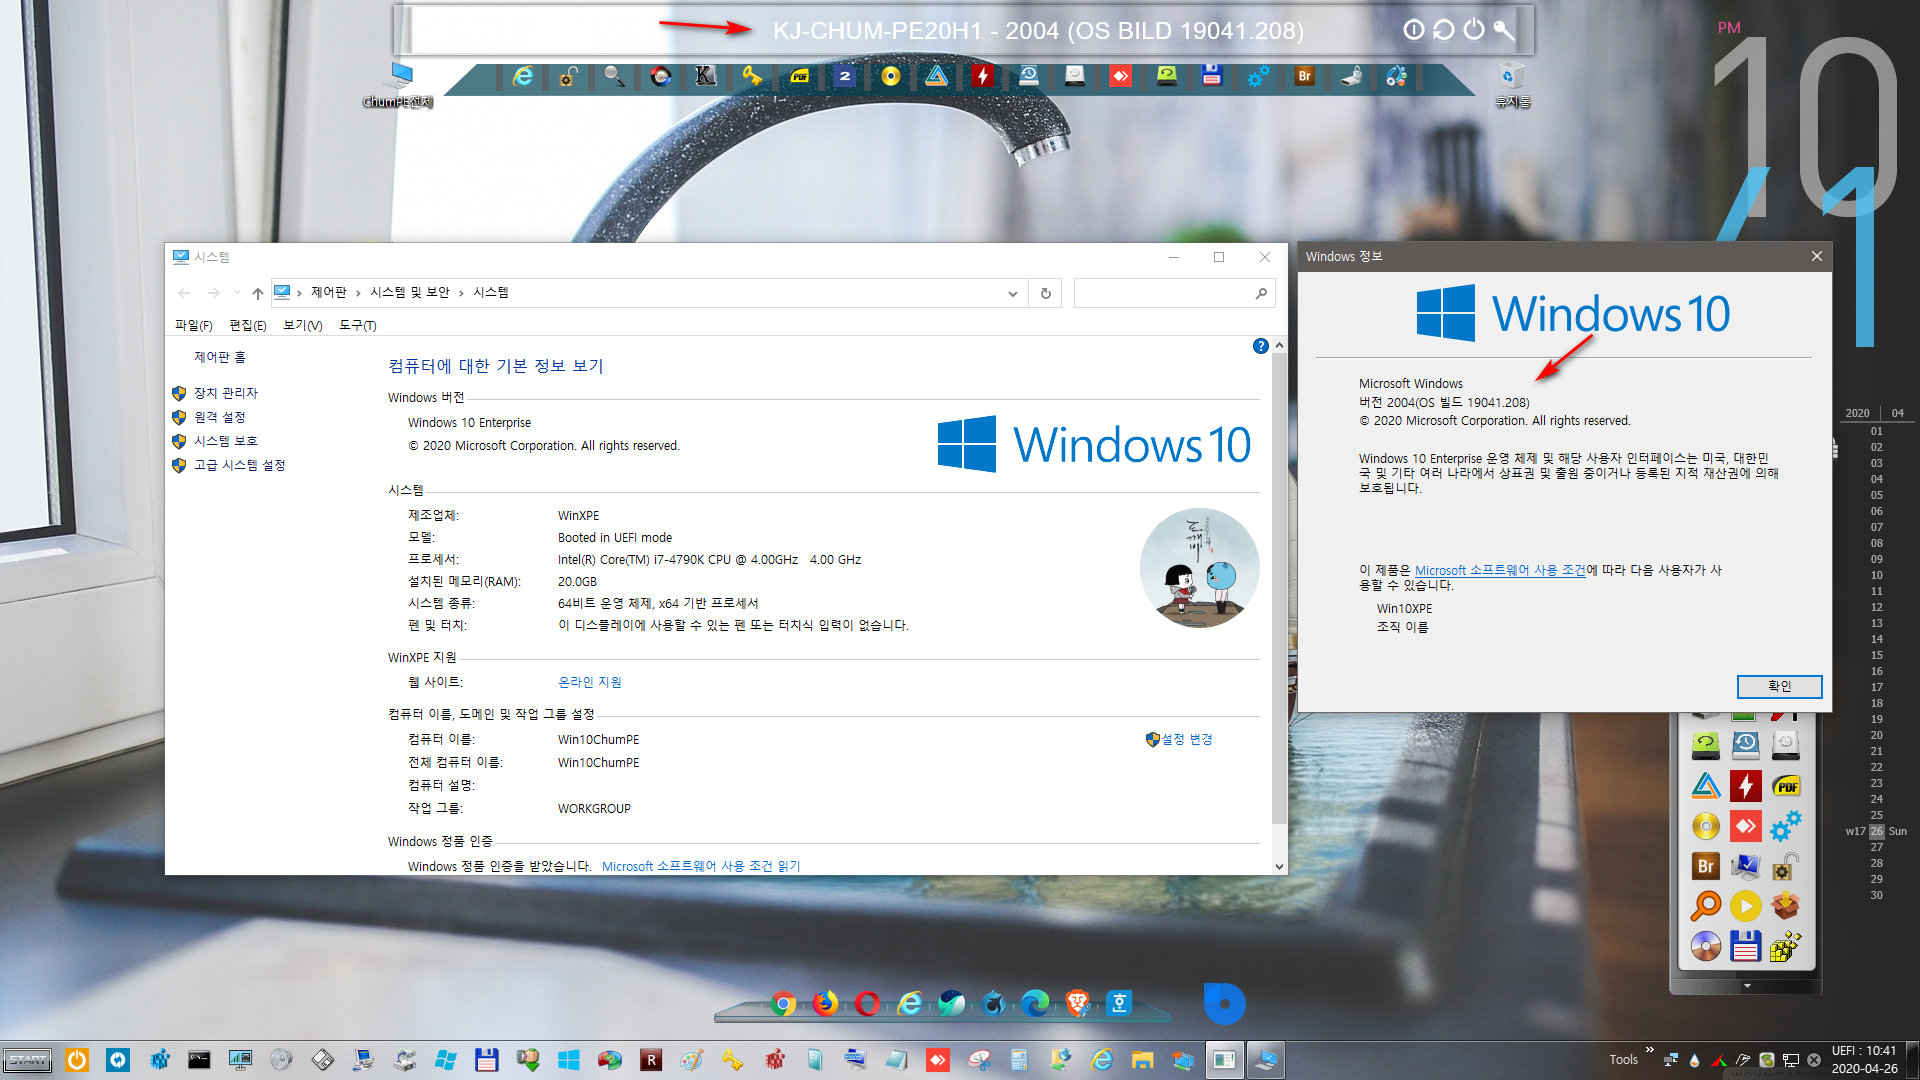Image resolution: width=1920 pixels, height=1080 pixels.
Task: Click the gold disc icon in top dock
Action: coord(890,76)
